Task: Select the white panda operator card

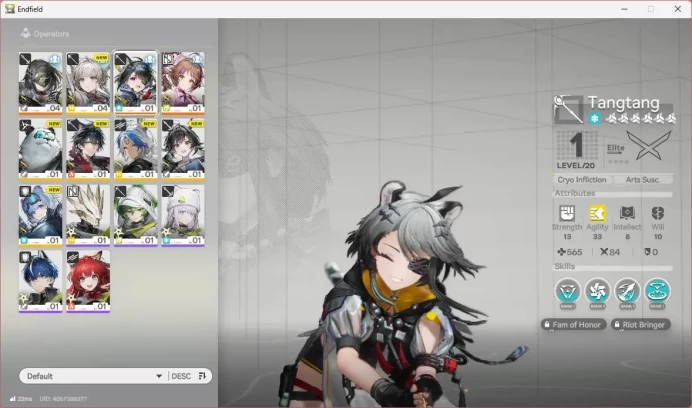Action: (40, 149)
